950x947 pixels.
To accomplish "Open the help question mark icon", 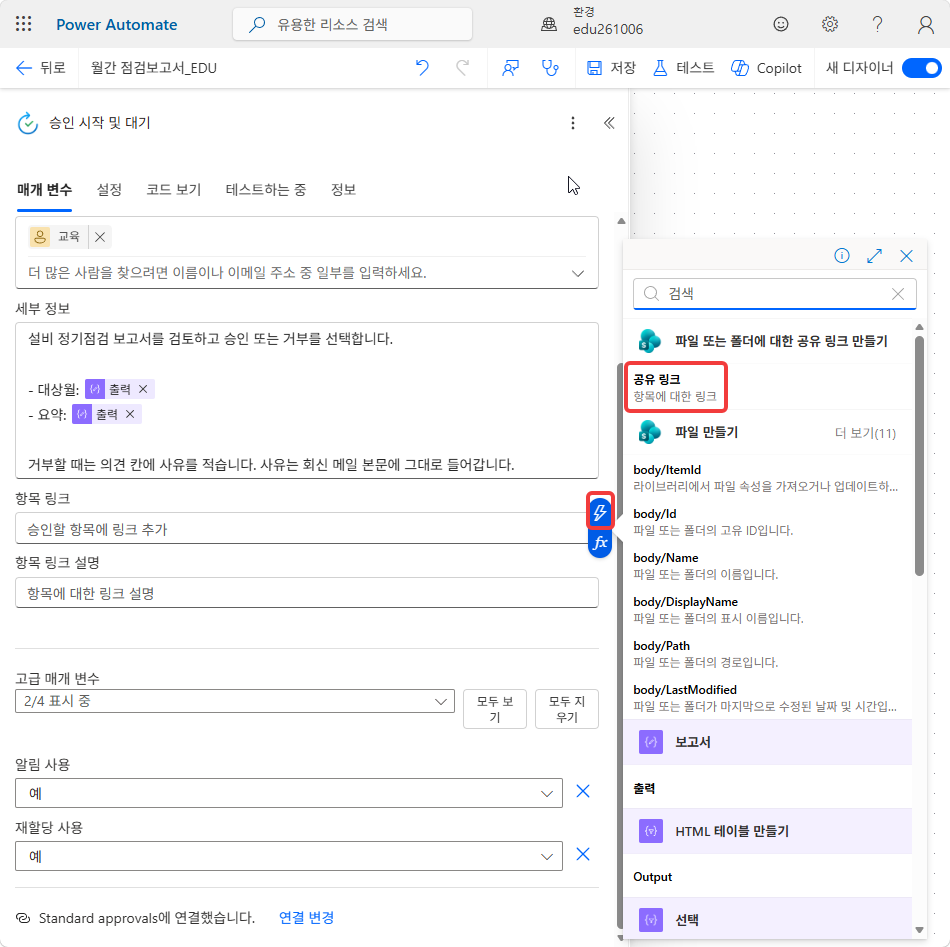I will click(x=877, y=24).
